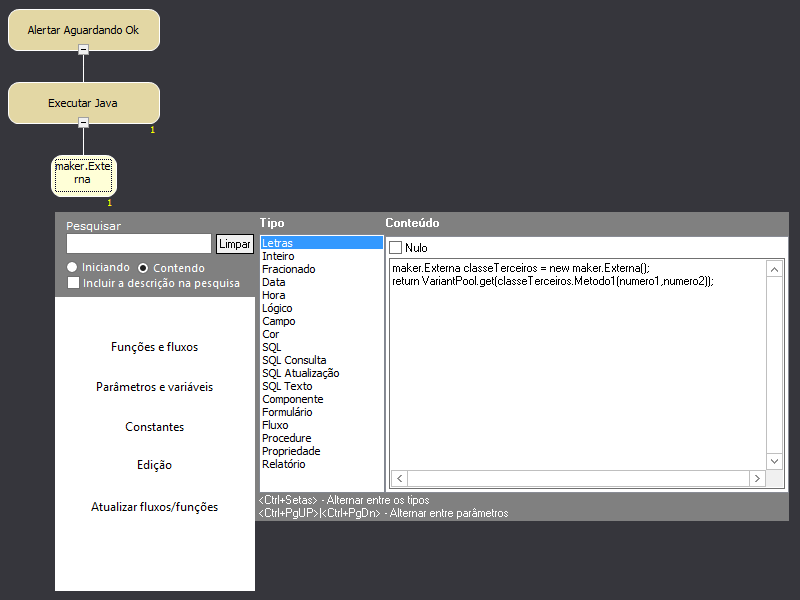Focus the Pesquisar search field
Image resolution: width=800 pixels, height=600 pixels.
(138, 244)
